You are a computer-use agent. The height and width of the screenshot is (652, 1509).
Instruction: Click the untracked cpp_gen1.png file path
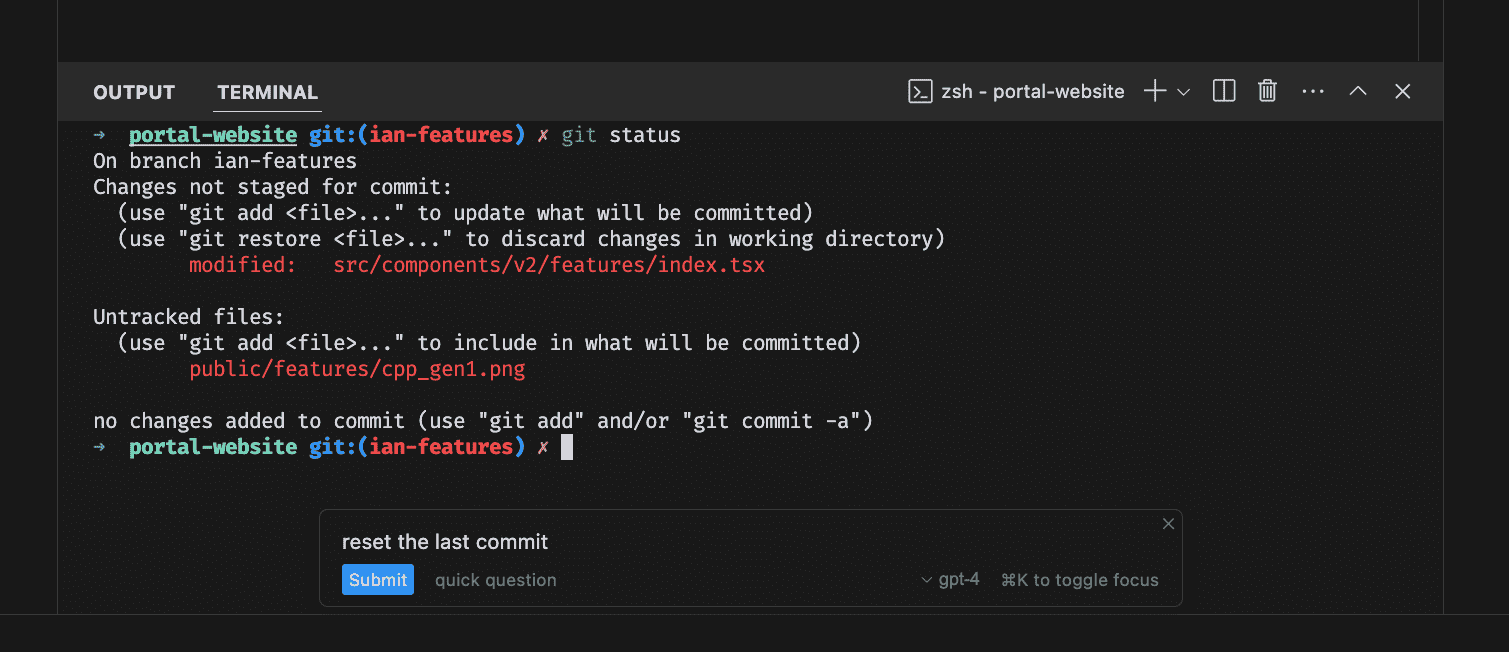[x=357, y=369]
